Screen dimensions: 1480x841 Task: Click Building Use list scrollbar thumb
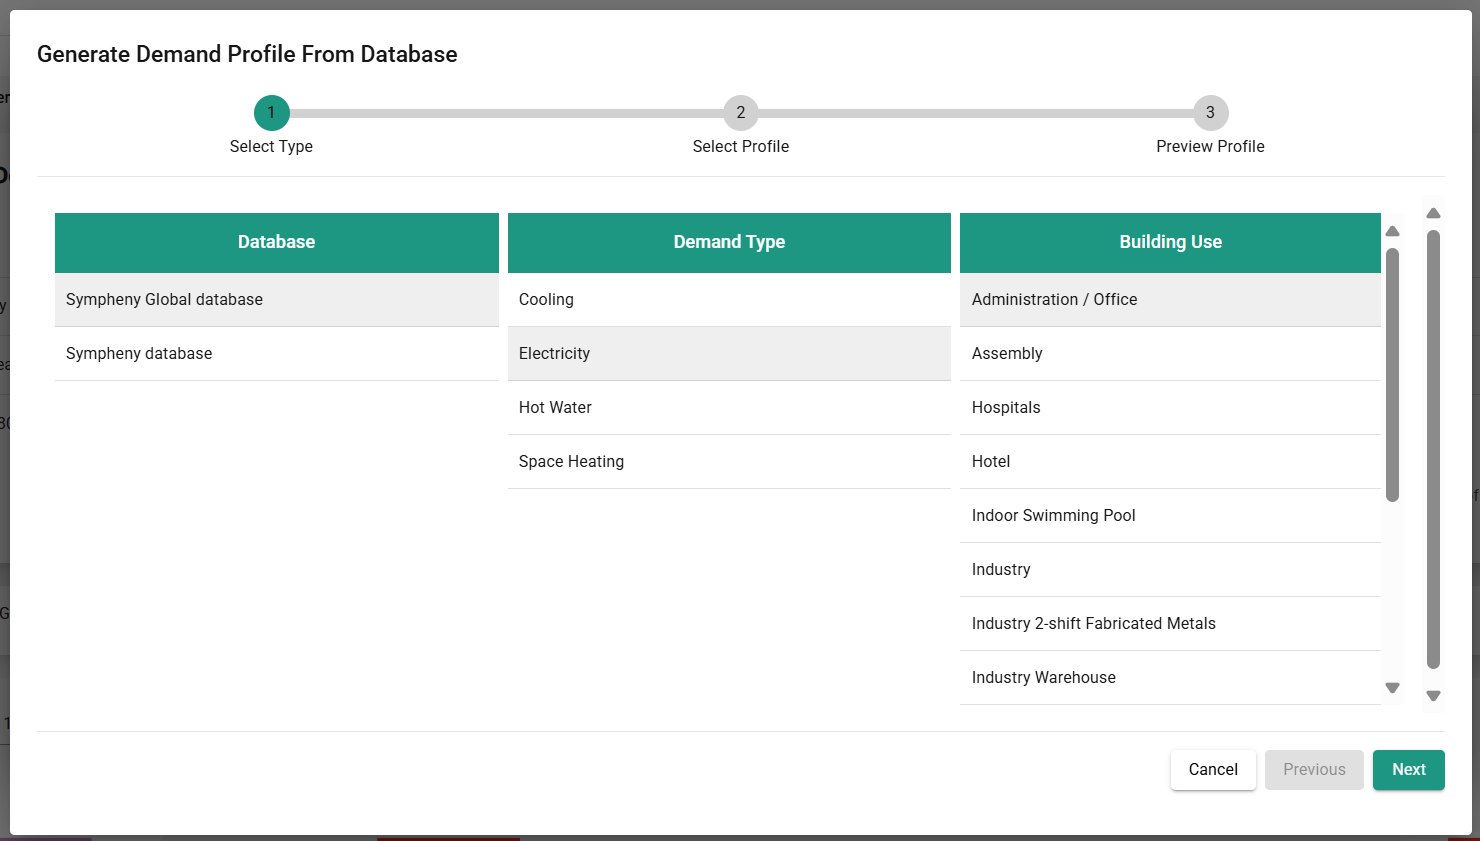1392,375
